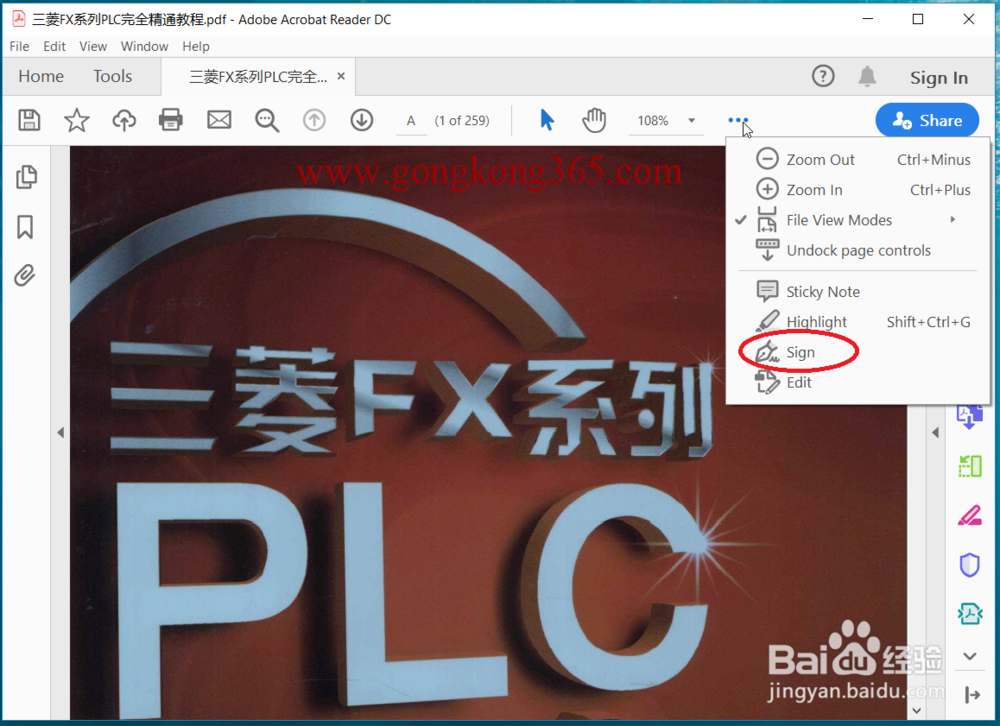This screenshot has width=1000, height=726.
Task: Open the File View Modes submenu
Action: point(858,220)
